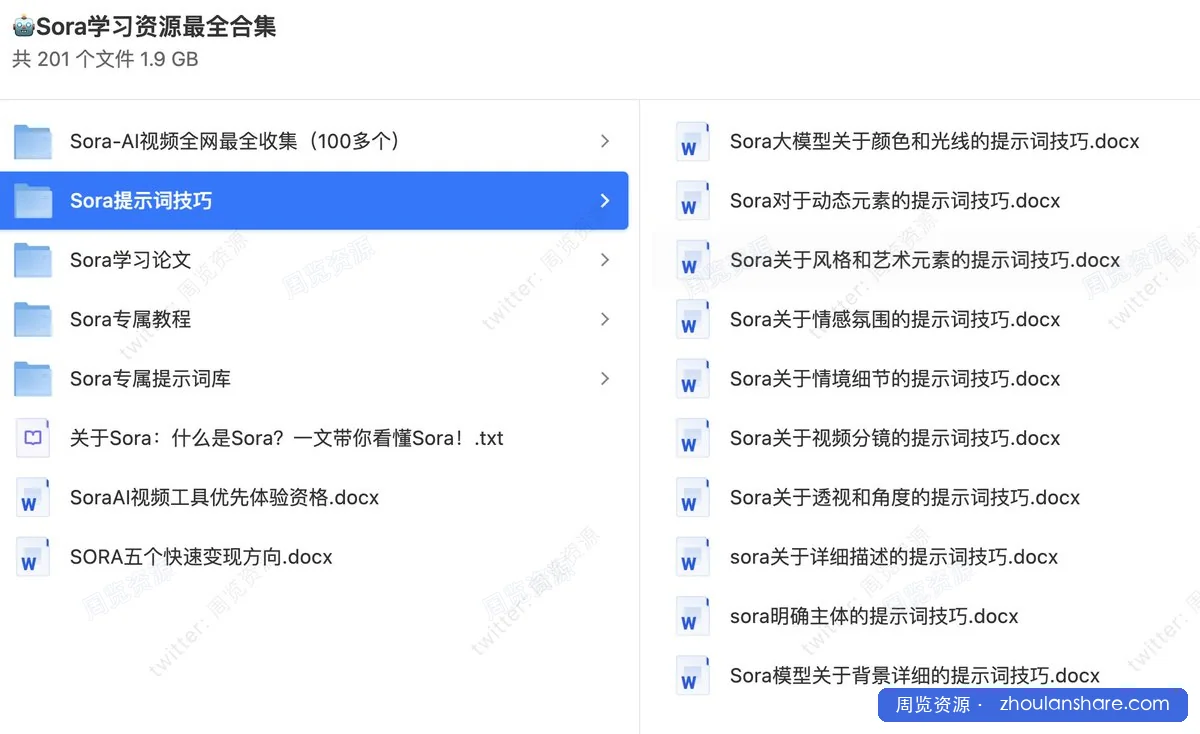This screenshot has width=1200, height=734.
Task: Select Sora模型关于背景详细的提示词技巧.docx
Action: click(x=915, y=675)
